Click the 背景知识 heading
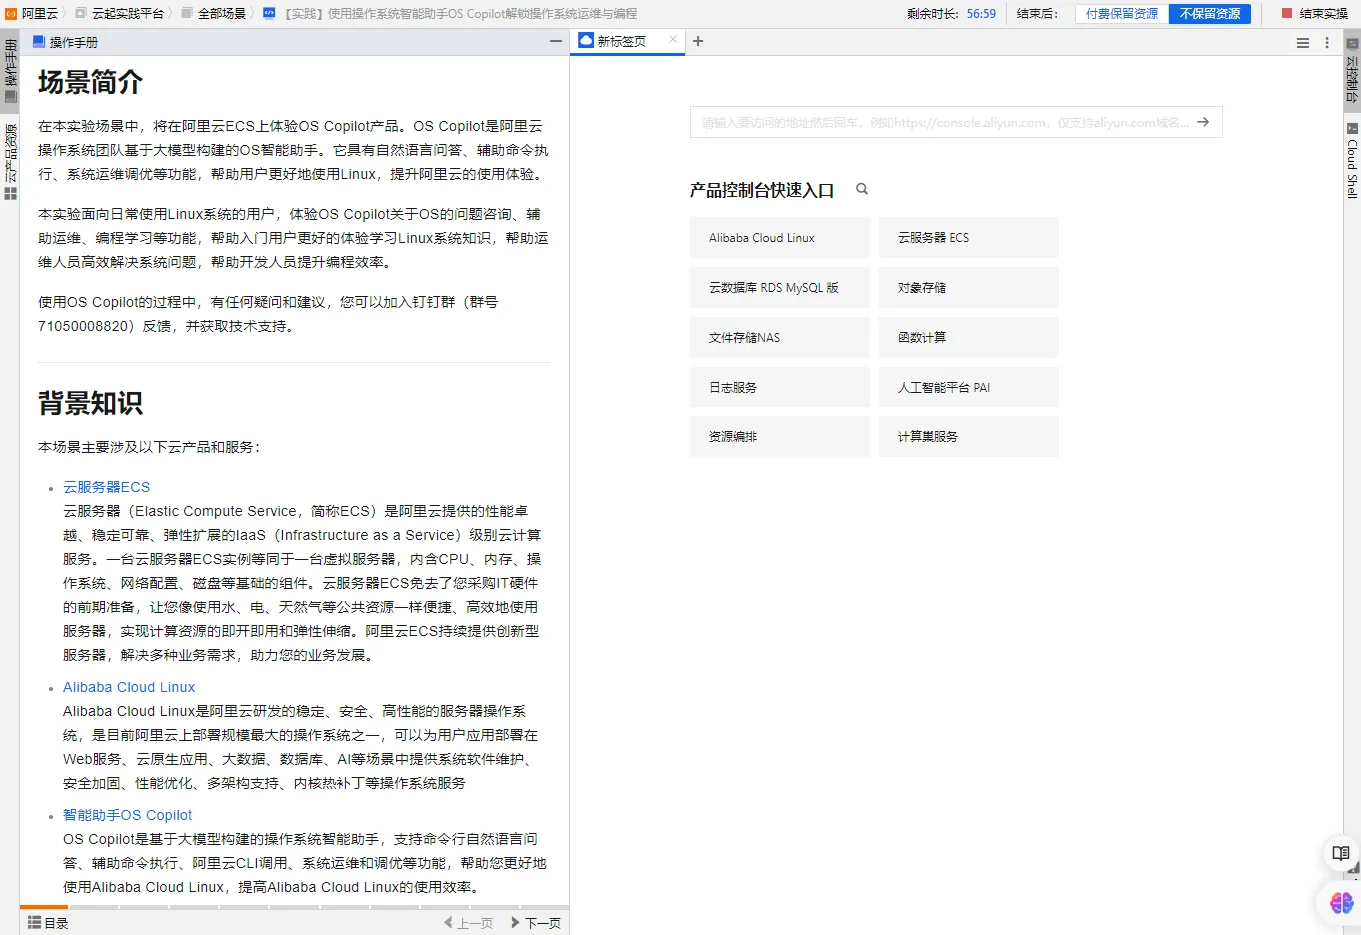Image resolution: width=1361 pixels, height=935 pixels. pos(90,403)
